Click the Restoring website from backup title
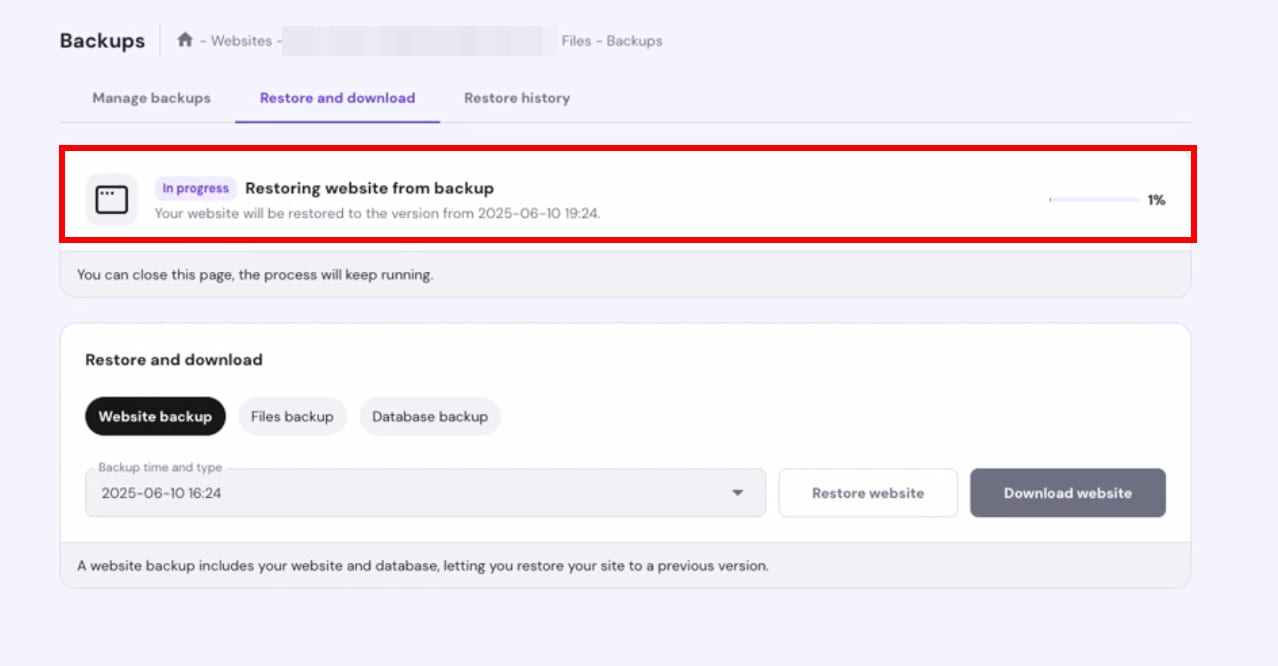Image resolution: width=1278 pixels, height=666 pixels. click(x=369, y=188)
